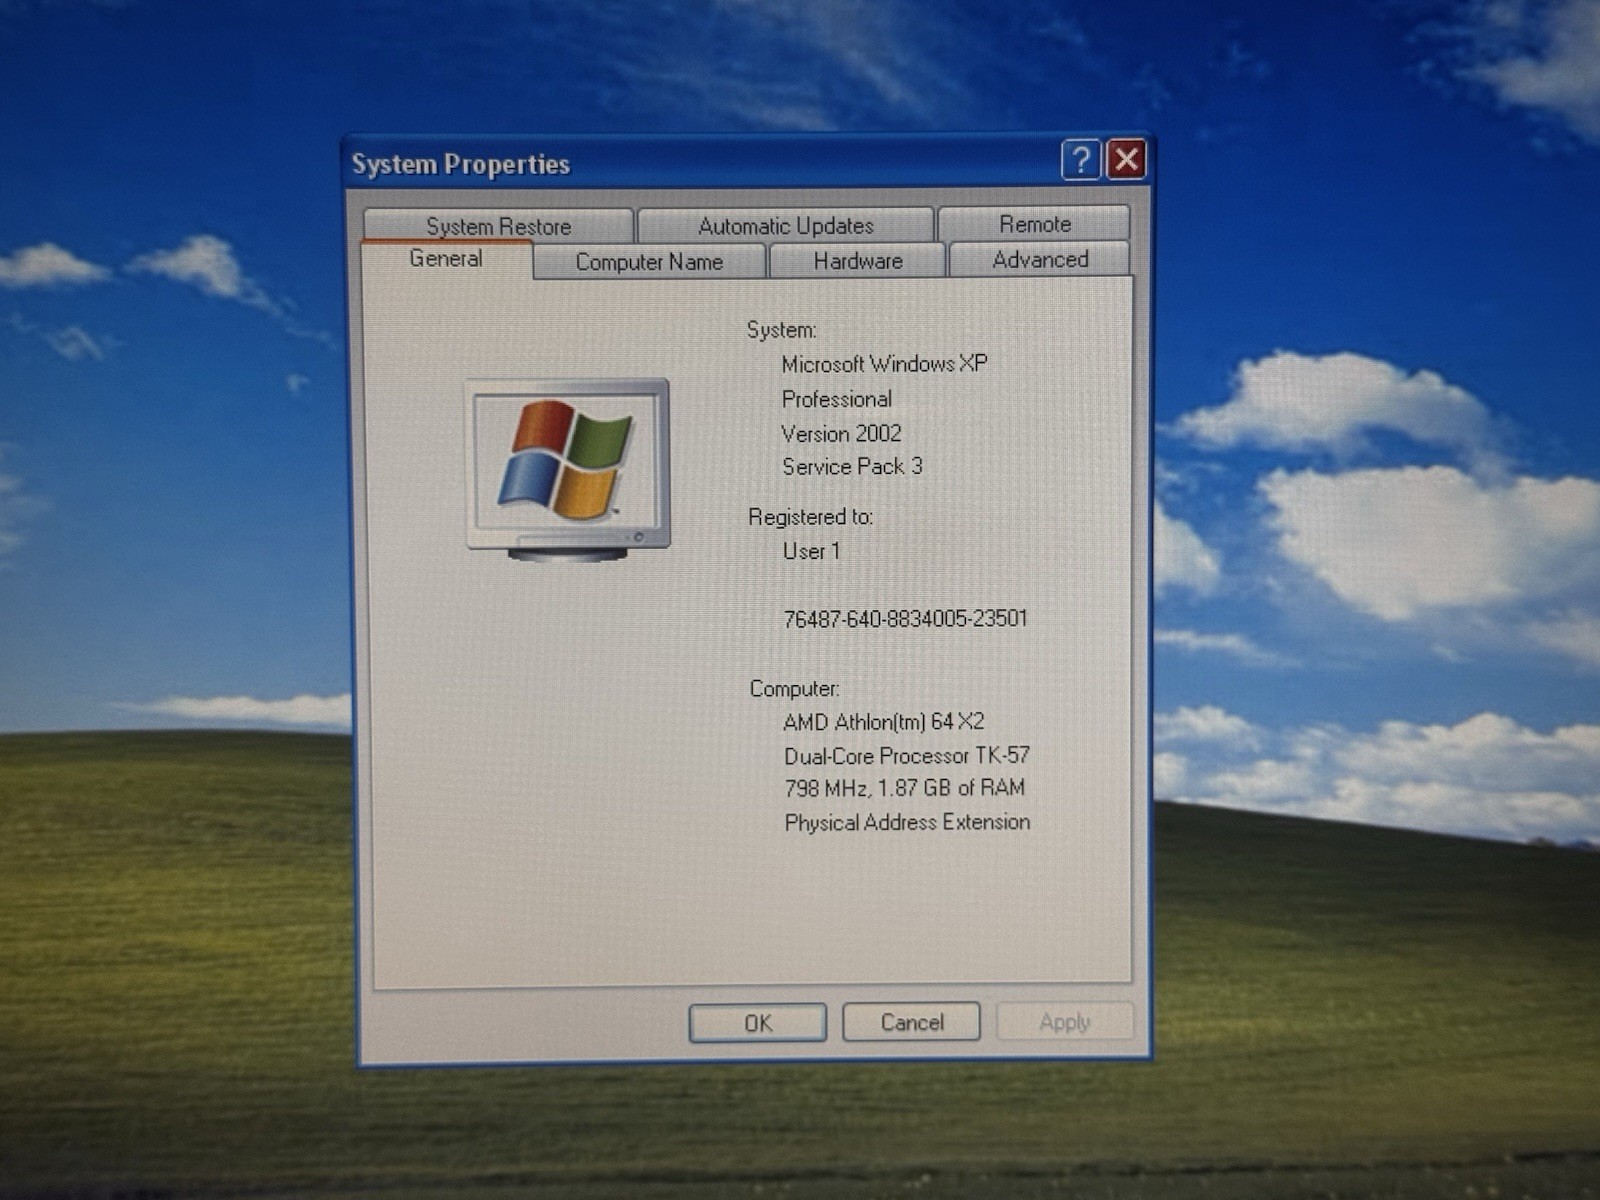Screen dimensions: 1600x1200
Task: Click the Windows XP monitor logo
Action: click(x=568, y=469)
